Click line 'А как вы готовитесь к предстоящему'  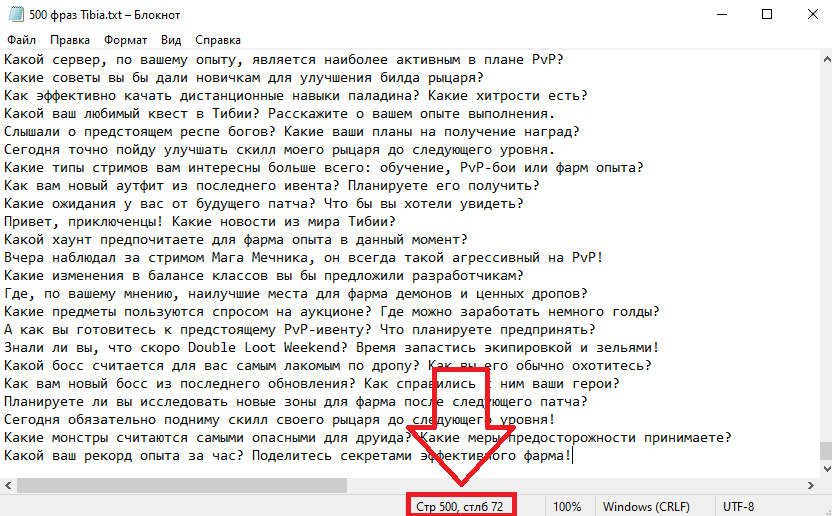tap(300, 330)
